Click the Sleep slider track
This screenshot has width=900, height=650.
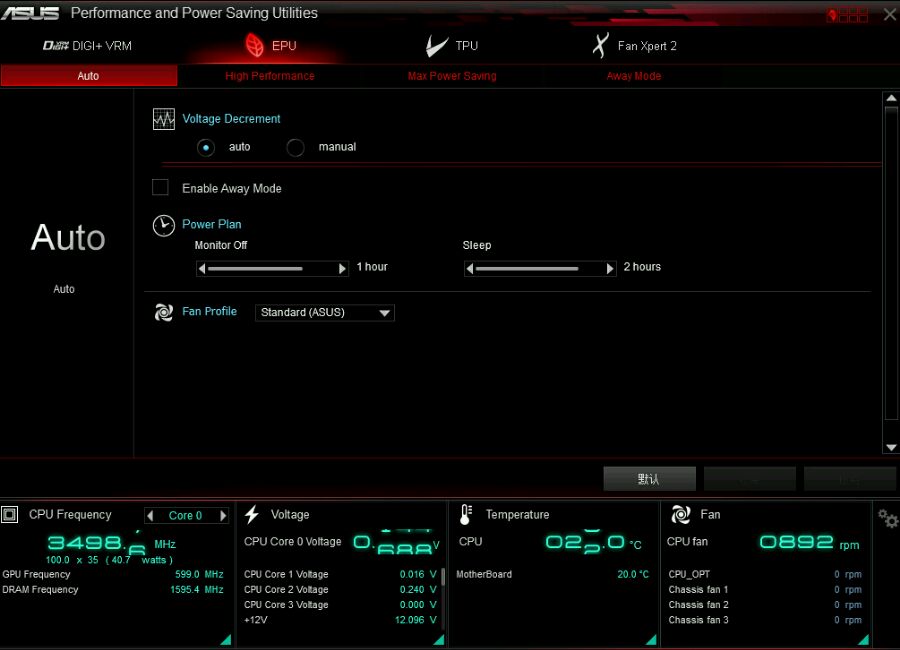point(540,268)
